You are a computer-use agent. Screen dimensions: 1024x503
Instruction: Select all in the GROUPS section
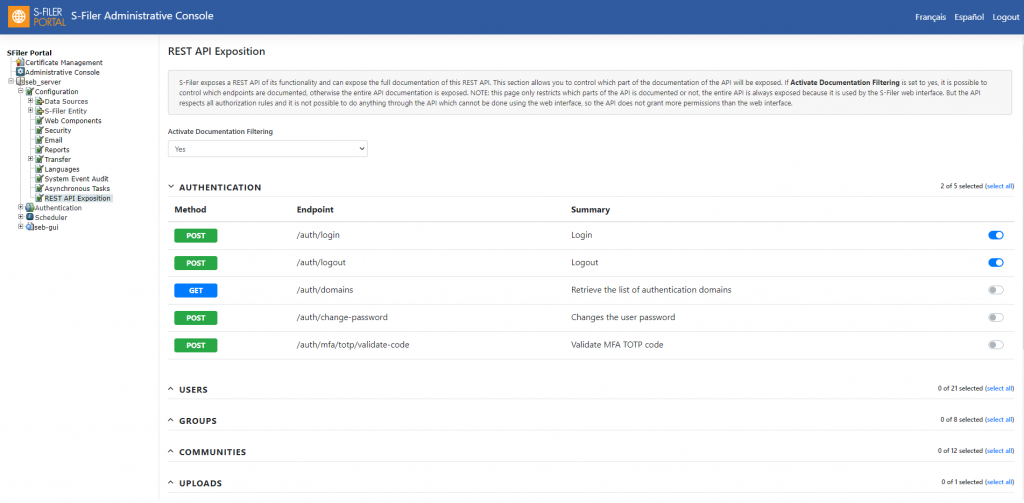[1000, 419]
